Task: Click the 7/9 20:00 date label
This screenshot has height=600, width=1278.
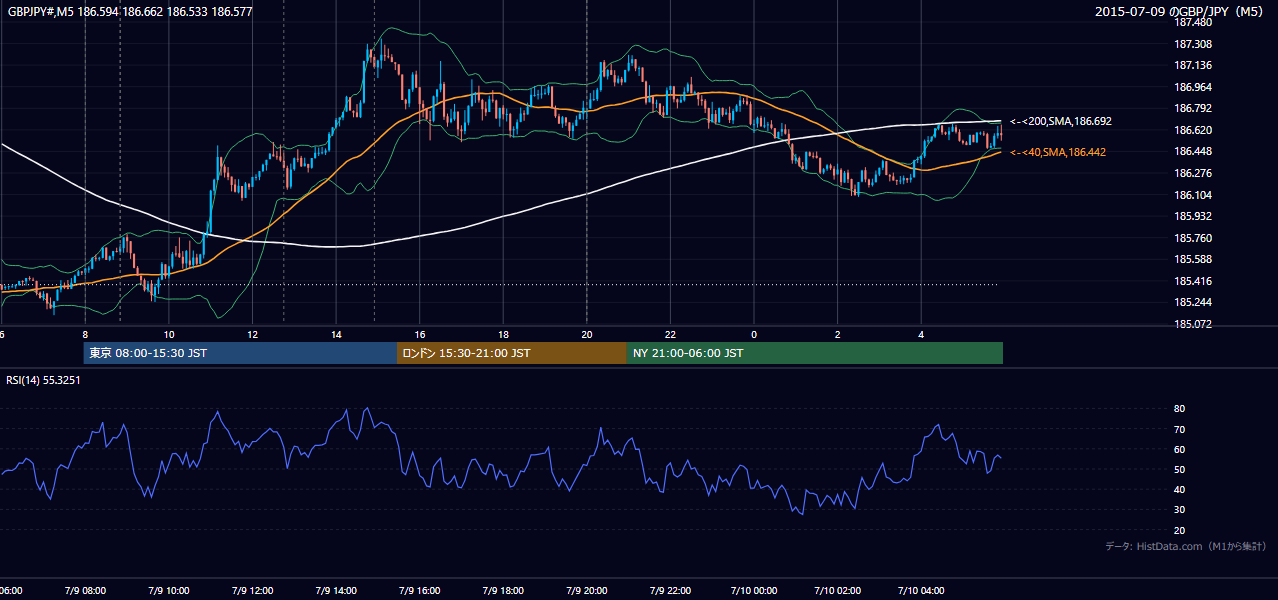Action: tap(587, 591)
